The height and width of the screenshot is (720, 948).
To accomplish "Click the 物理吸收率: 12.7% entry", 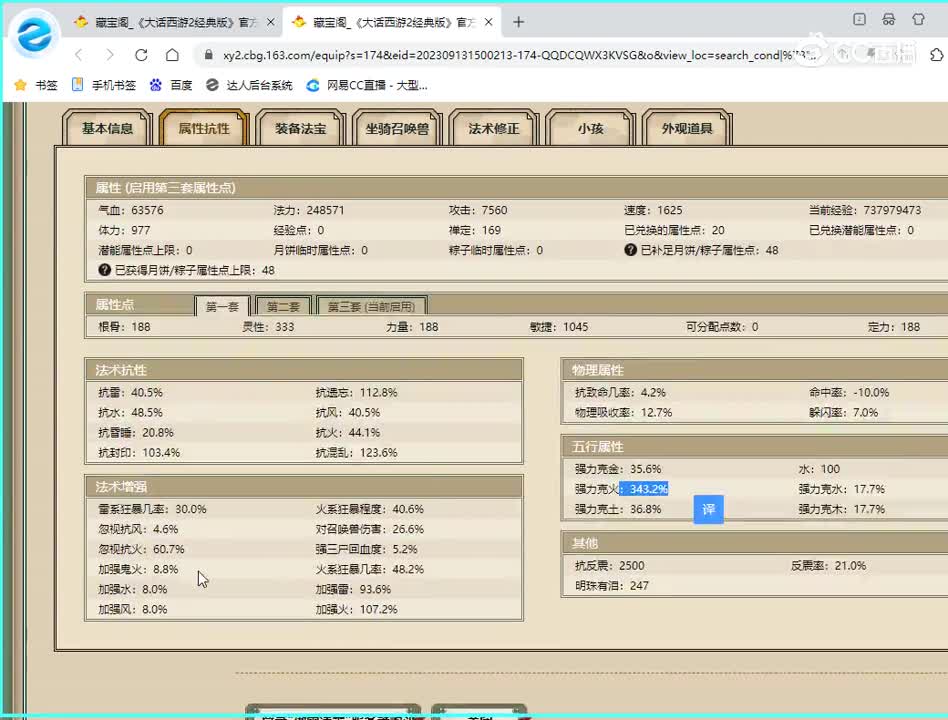I will [623, 413].
